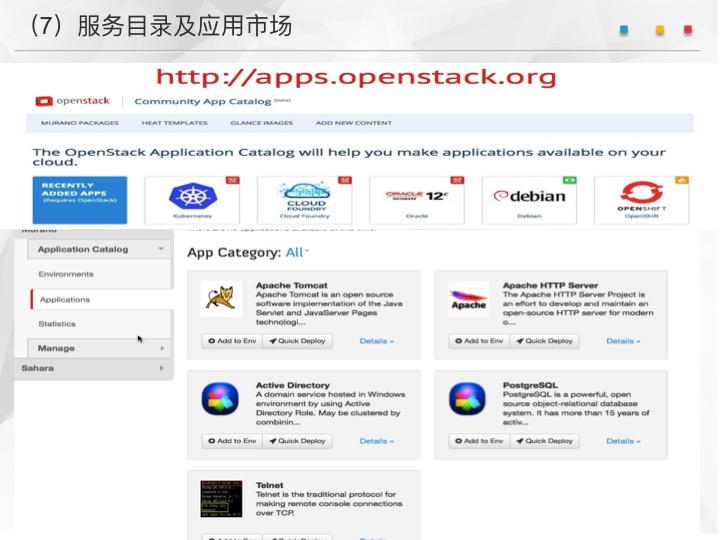Quick Deploy Active Directory
Viewport: 720px width, 540px height.
coord(298,441)
